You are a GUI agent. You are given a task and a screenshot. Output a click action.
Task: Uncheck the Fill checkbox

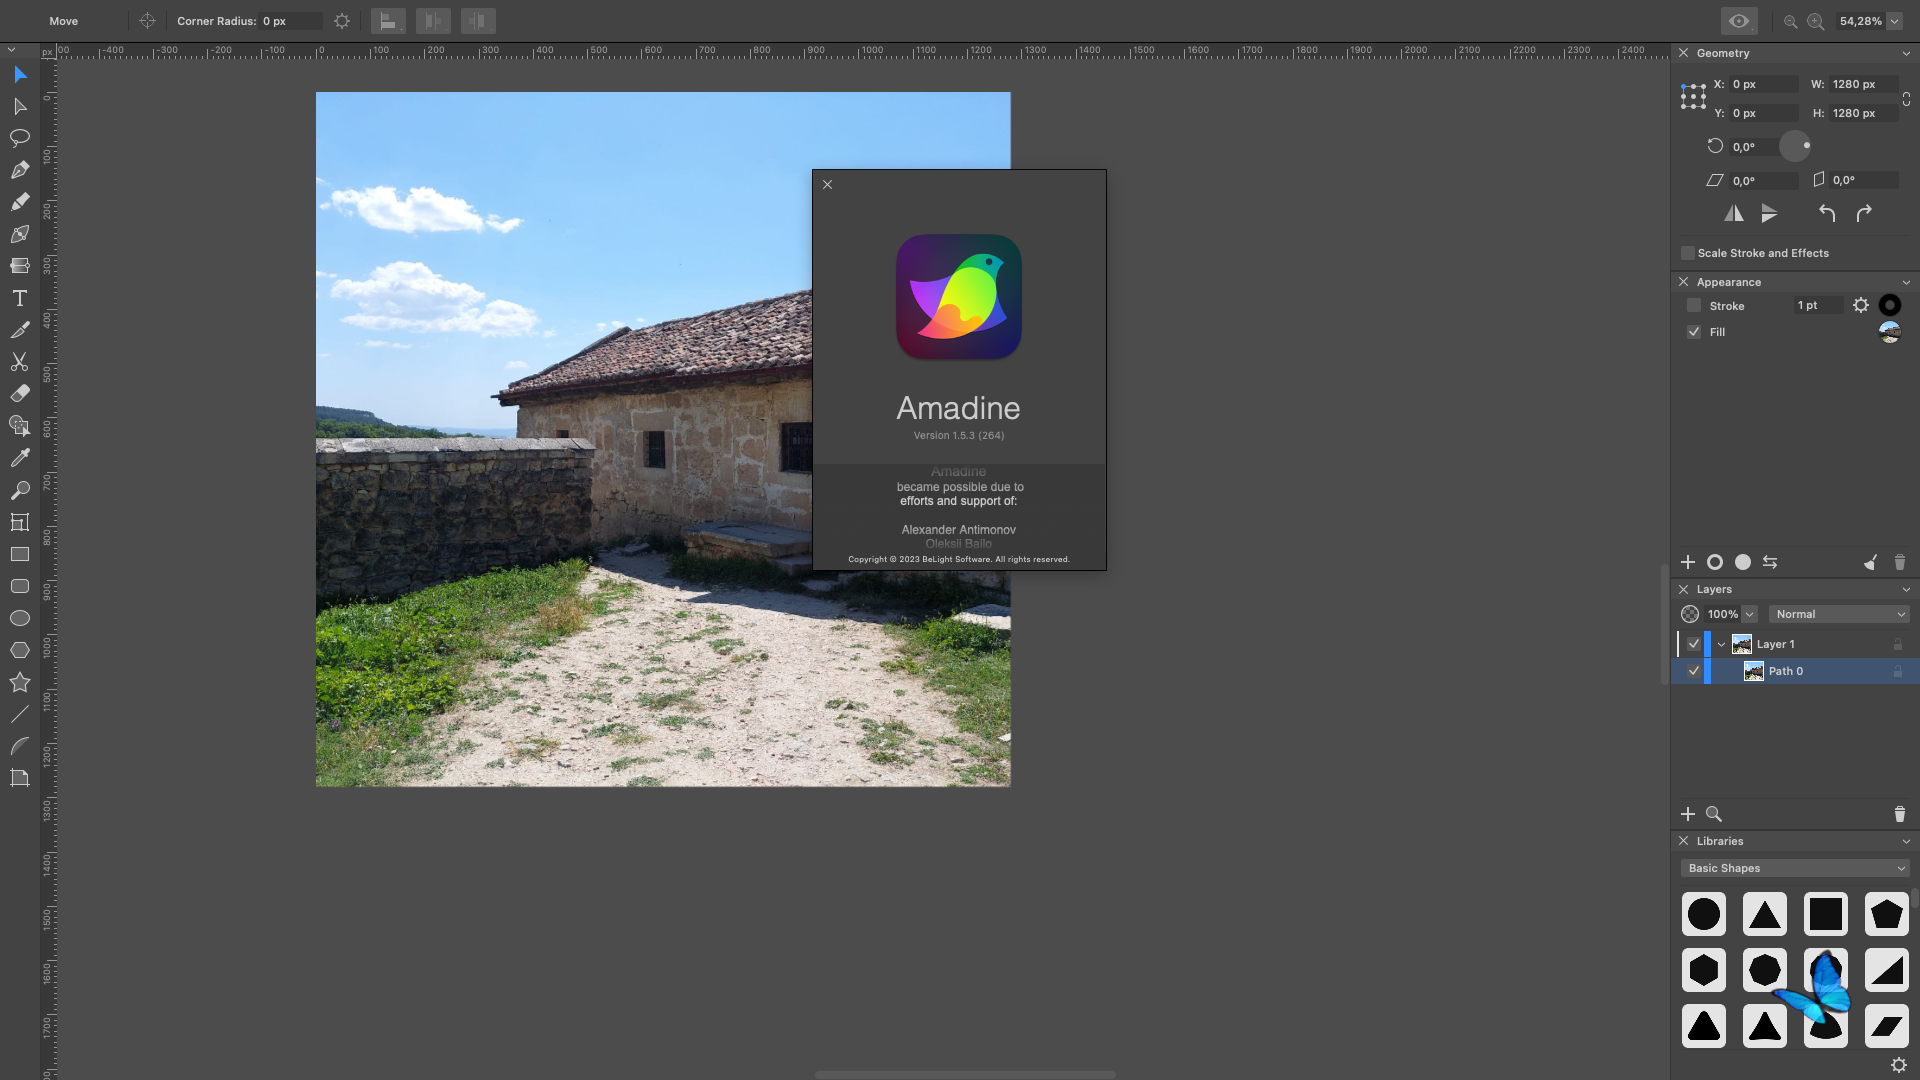1694,332
